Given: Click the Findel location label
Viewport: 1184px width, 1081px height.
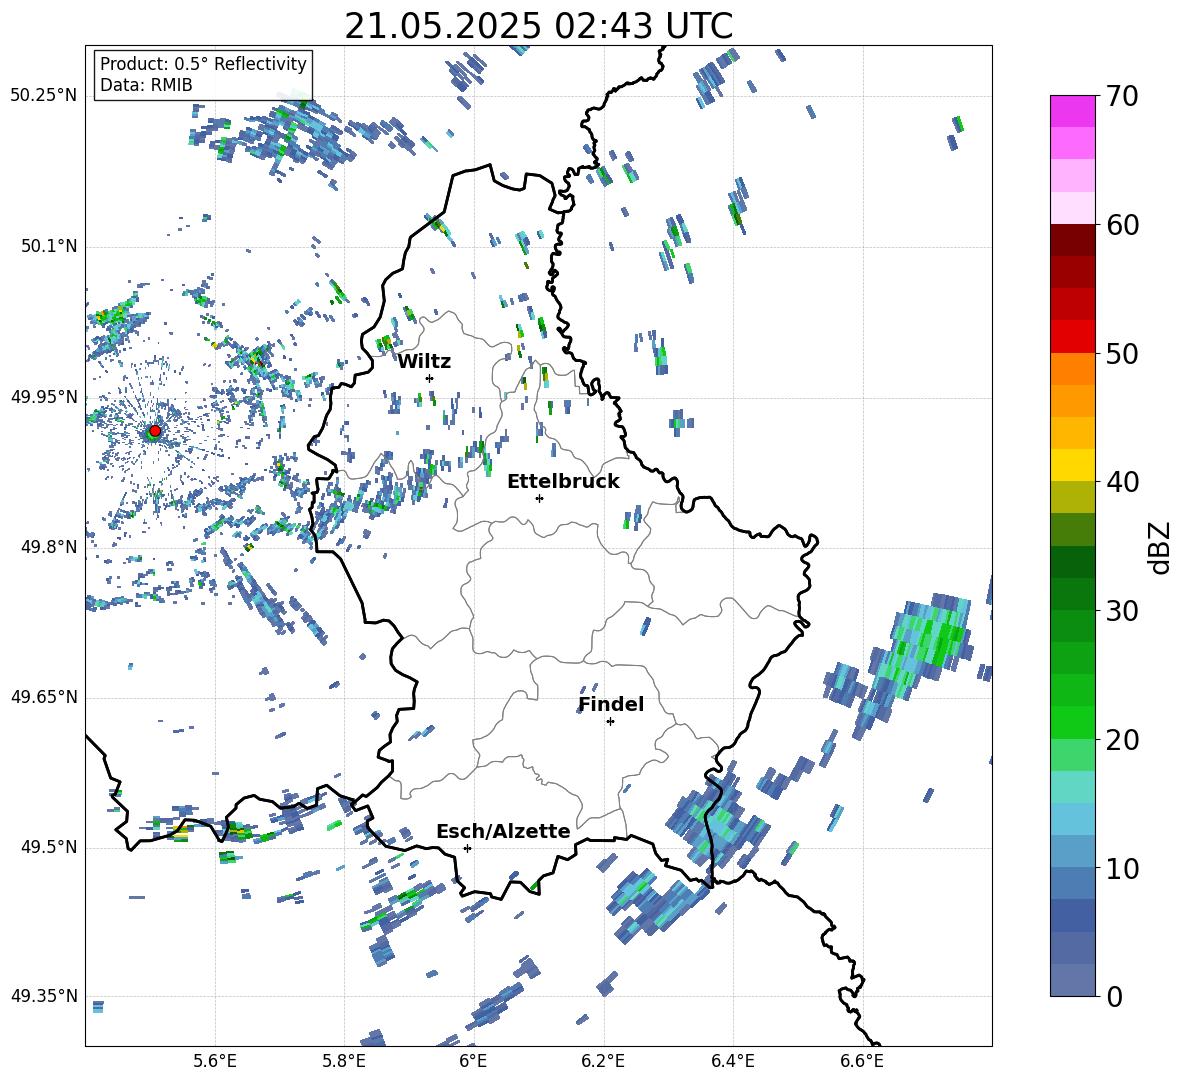Looking at the screenshot, I should click(611, 704).
